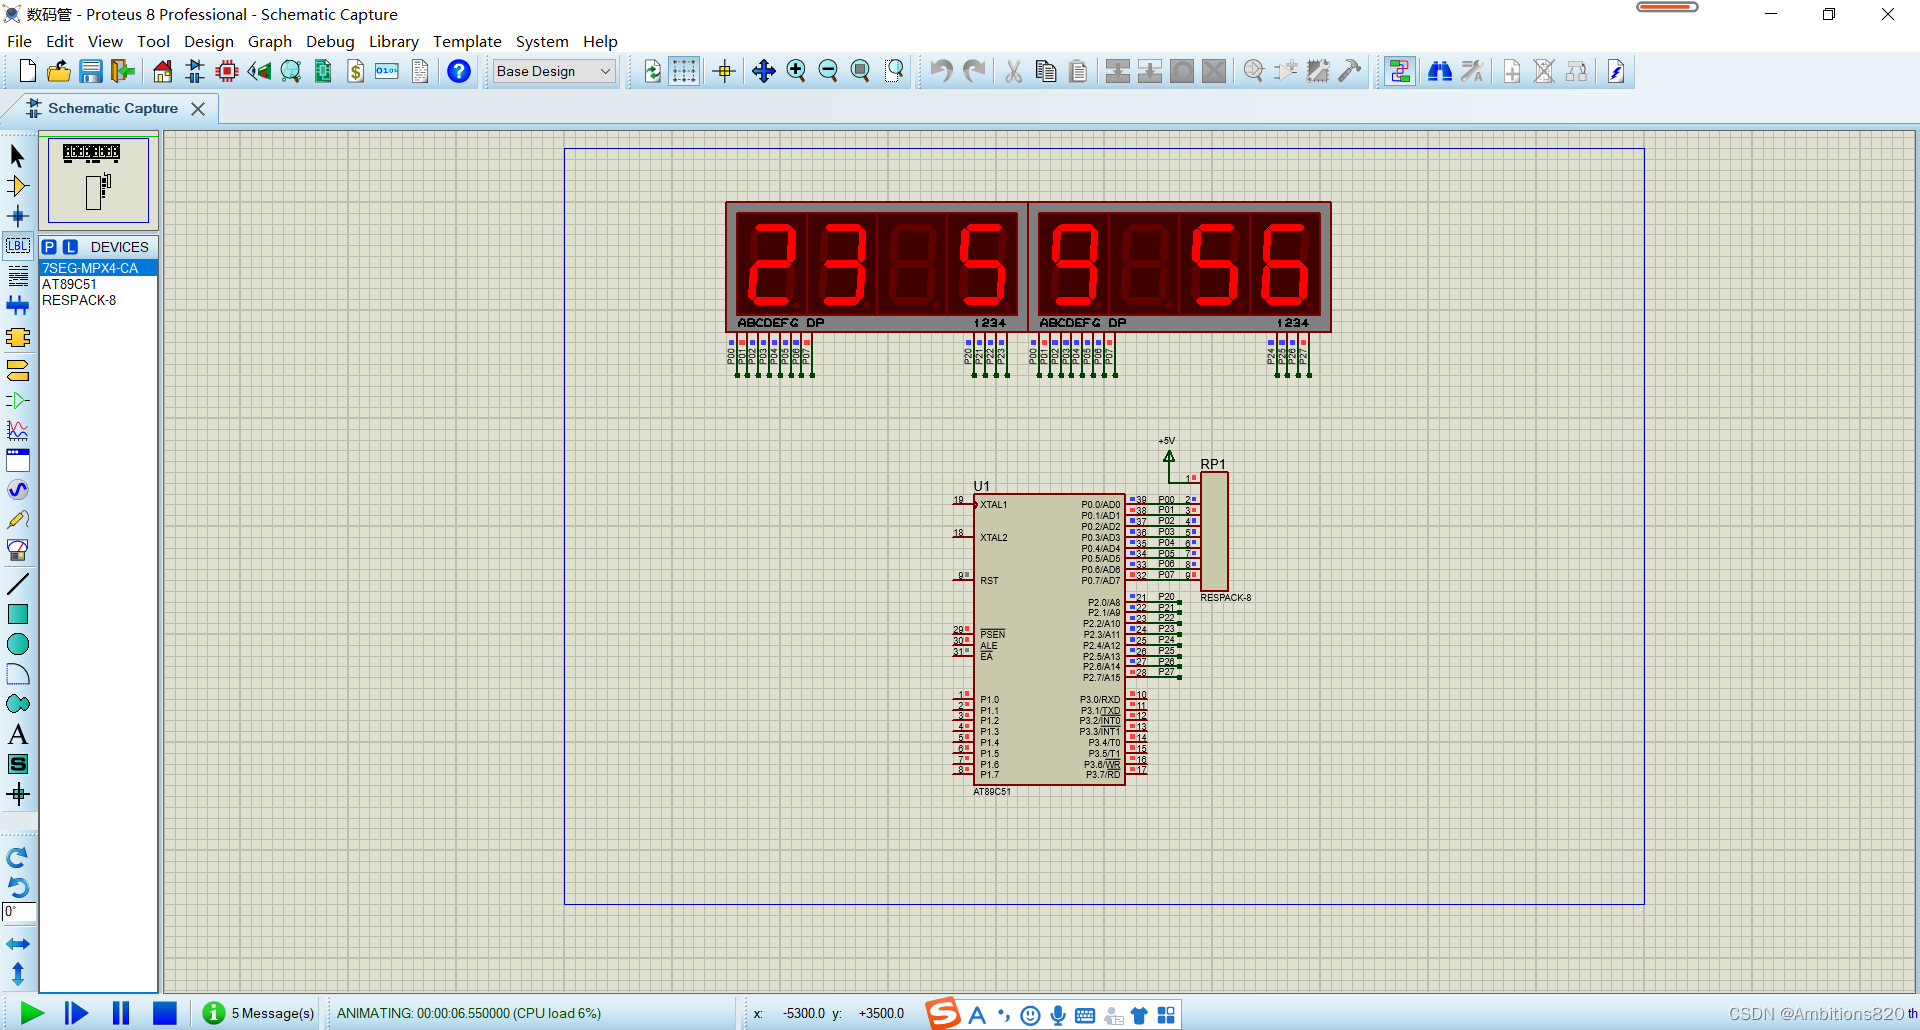Select RESPACK-8 in device list
Screen dimensions: 1920x1030
(x=98, y=300)
